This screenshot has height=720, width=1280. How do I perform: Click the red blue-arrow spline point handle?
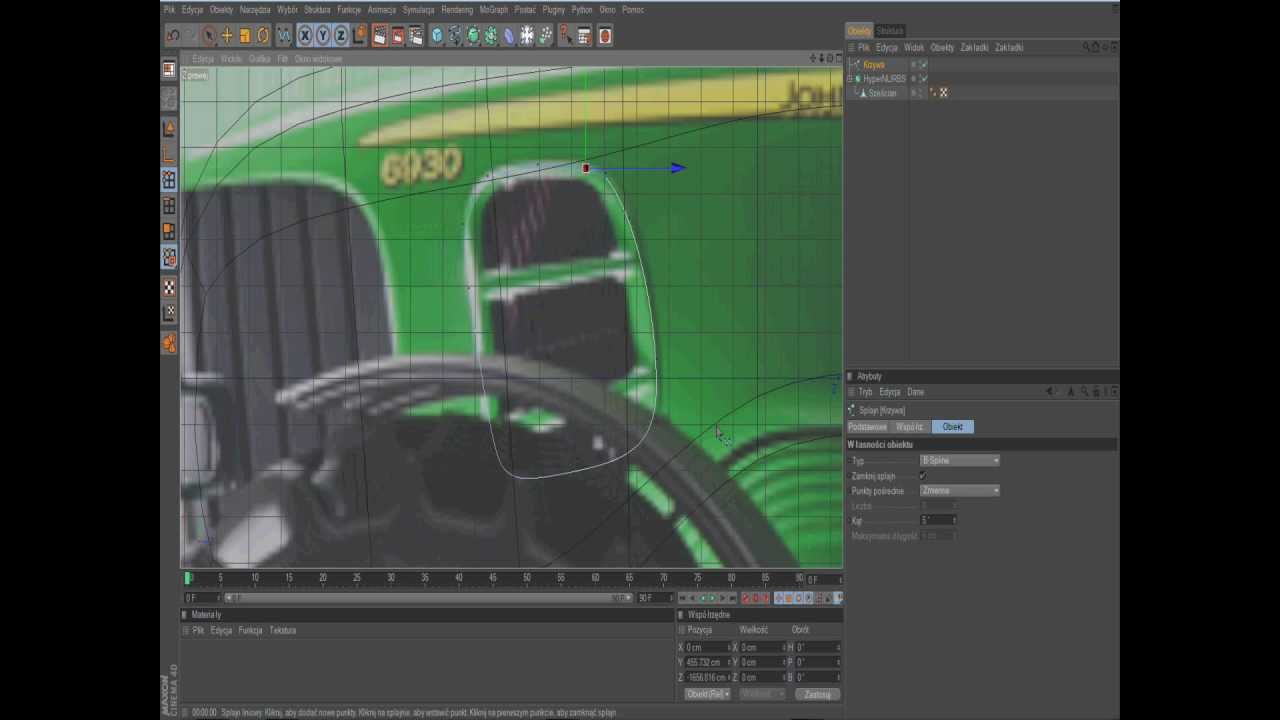click(586, 168)
